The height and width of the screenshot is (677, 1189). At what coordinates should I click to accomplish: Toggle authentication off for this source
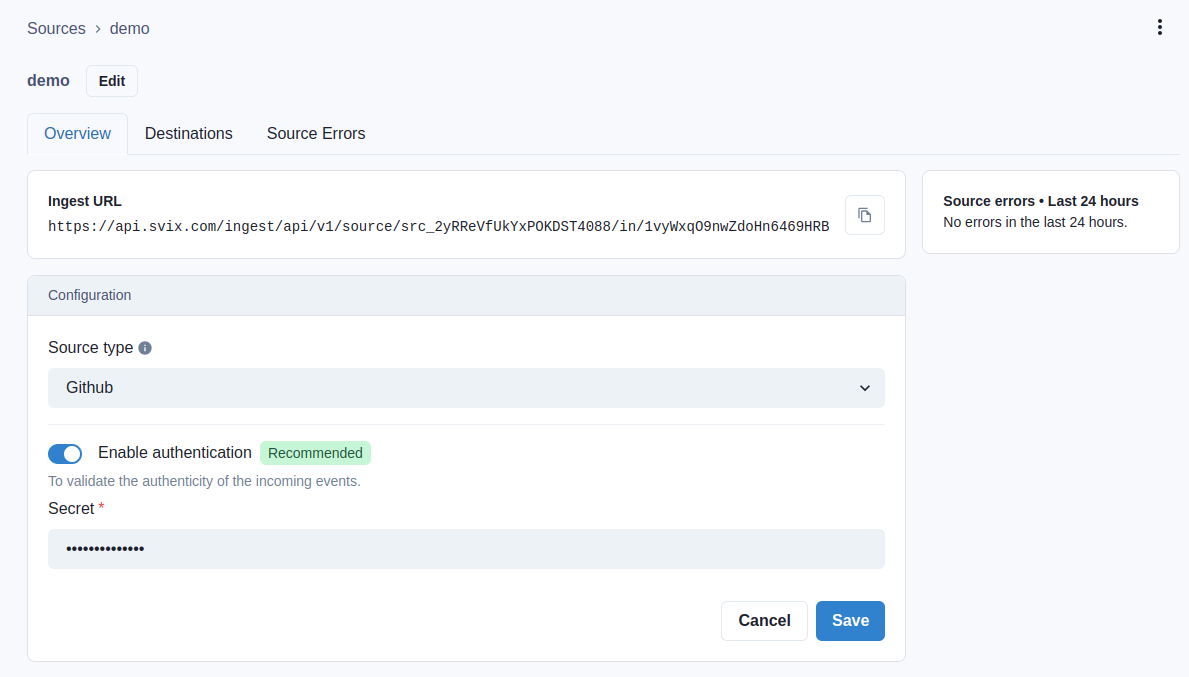(x=65, y=453)
